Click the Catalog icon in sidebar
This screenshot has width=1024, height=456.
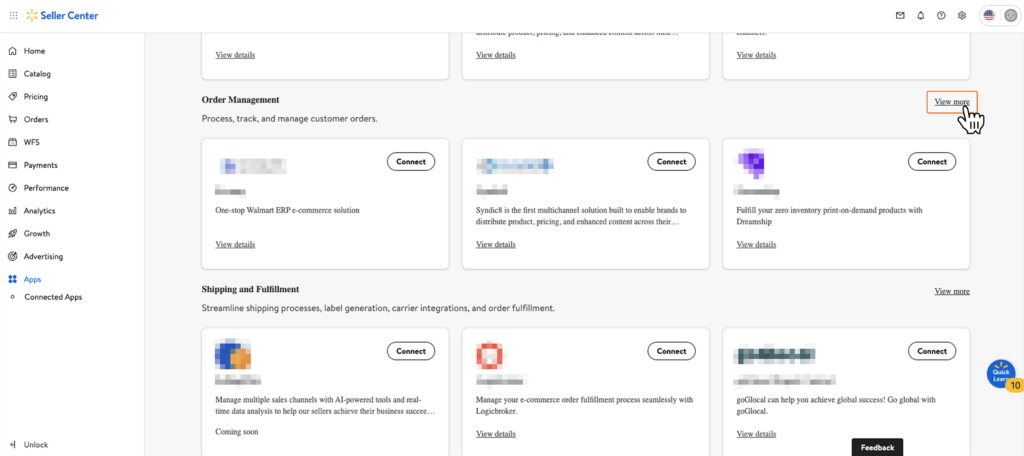point(12,74)
